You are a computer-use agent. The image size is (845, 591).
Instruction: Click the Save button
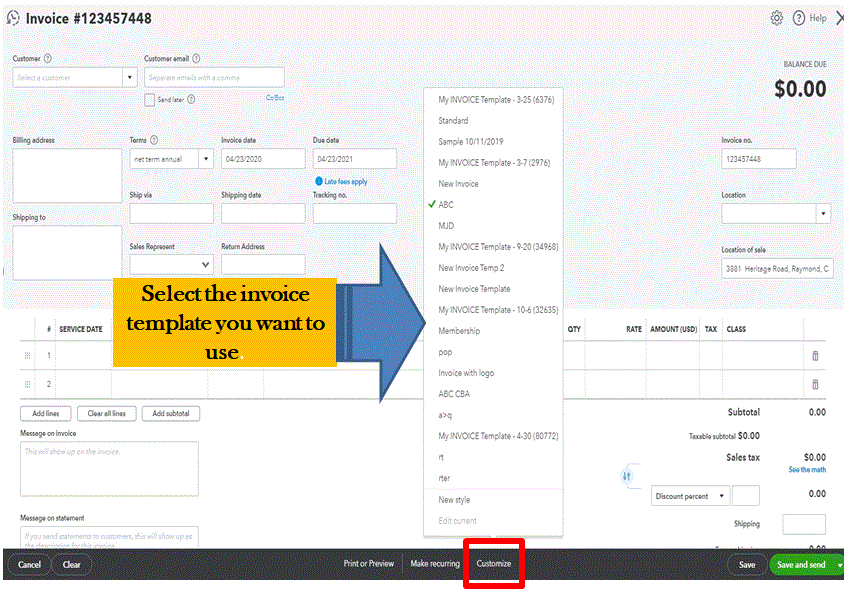pos(746,565)
